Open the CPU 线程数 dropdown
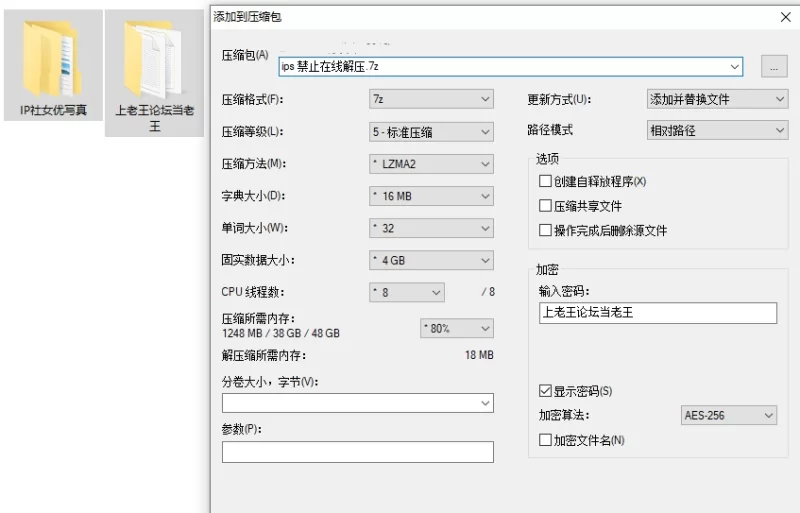 pos(407,292)
